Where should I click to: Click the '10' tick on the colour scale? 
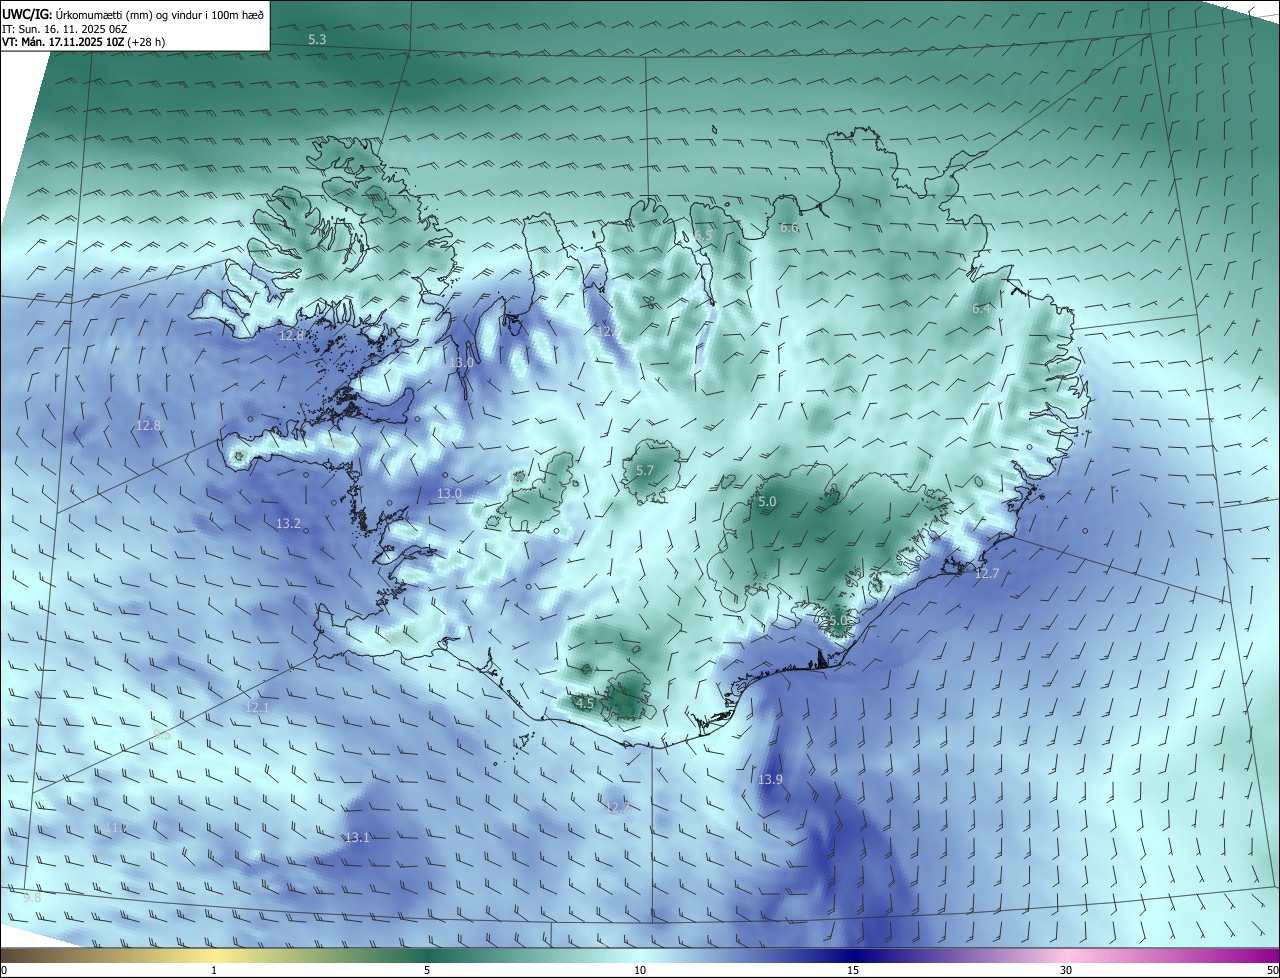(x=640, y=970)
